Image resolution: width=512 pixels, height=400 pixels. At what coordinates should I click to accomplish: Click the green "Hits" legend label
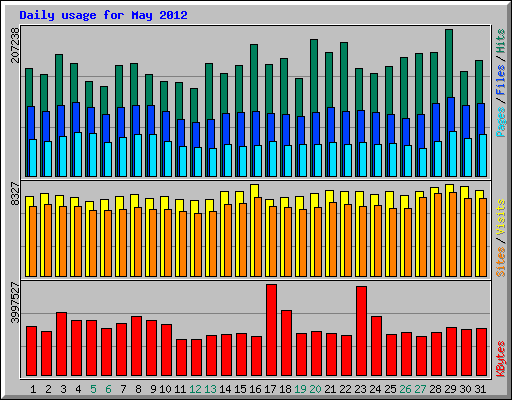point(501,41)
